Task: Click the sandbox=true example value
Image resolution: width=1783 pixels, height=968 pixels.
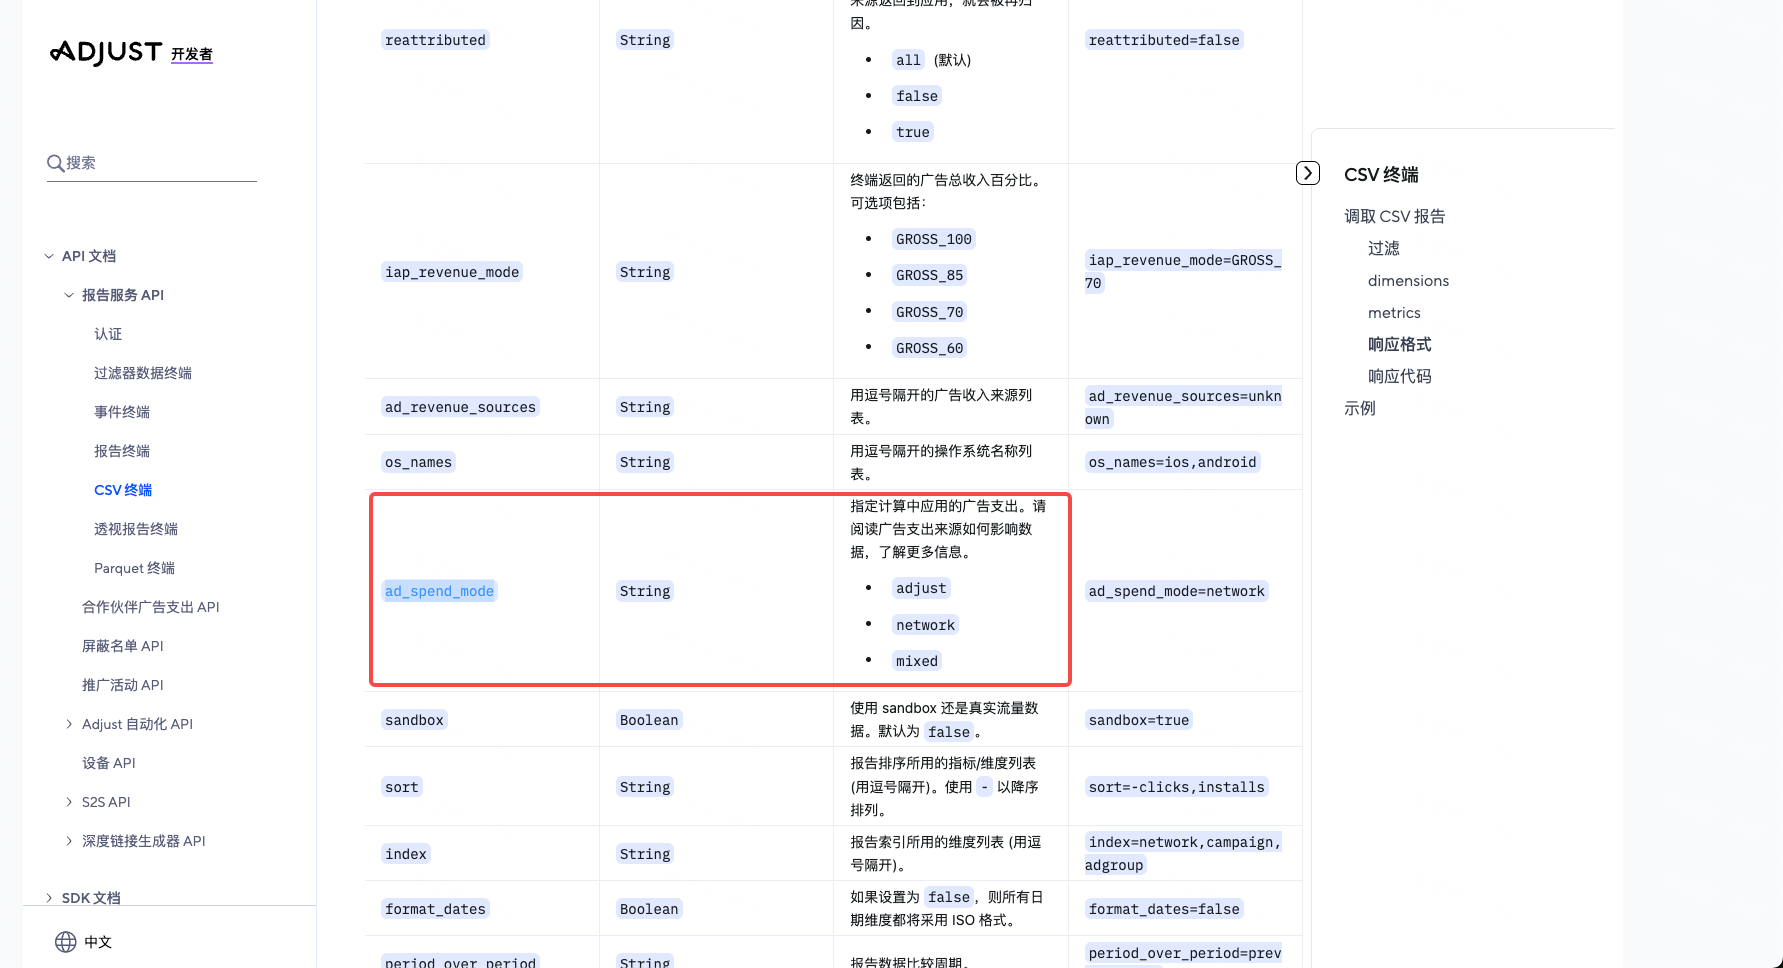Action: pyautogui.click(x=1139, y=720)
